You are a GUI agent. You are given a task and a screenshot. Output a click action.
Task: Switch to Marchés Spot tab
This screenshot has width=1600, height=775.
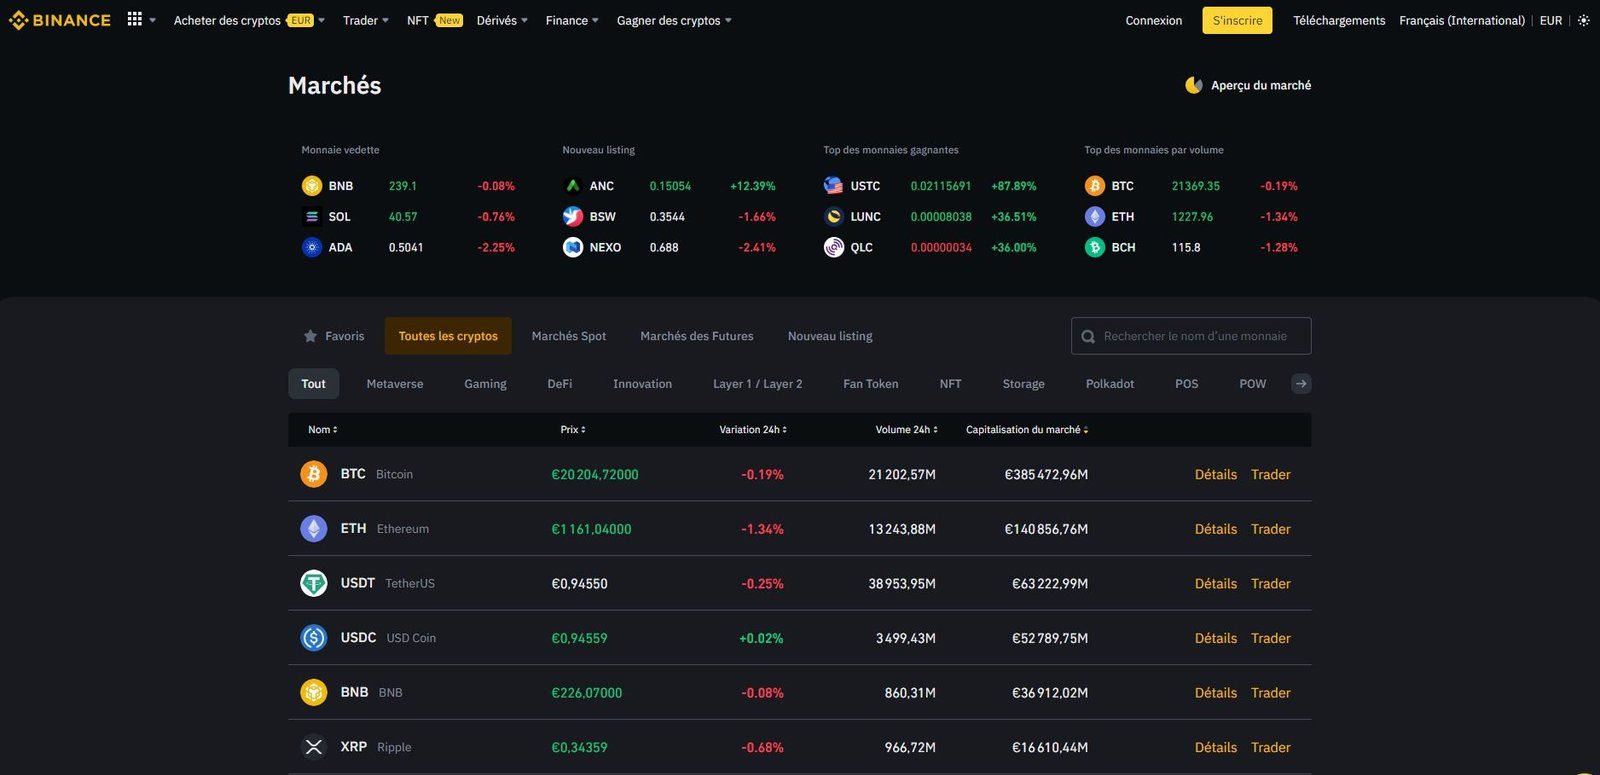(569, 336)
